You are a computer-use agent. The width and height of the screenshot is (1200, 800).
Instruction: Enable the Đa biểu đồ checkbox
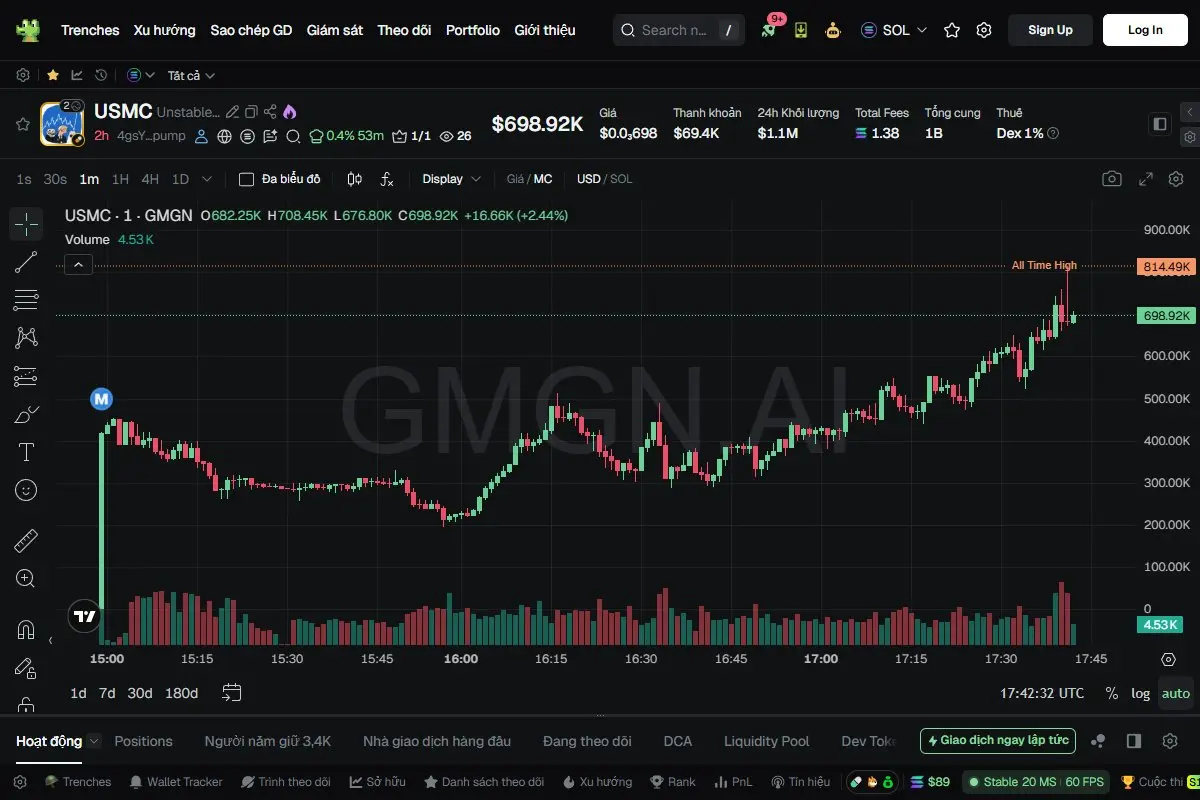pos(246,179)
